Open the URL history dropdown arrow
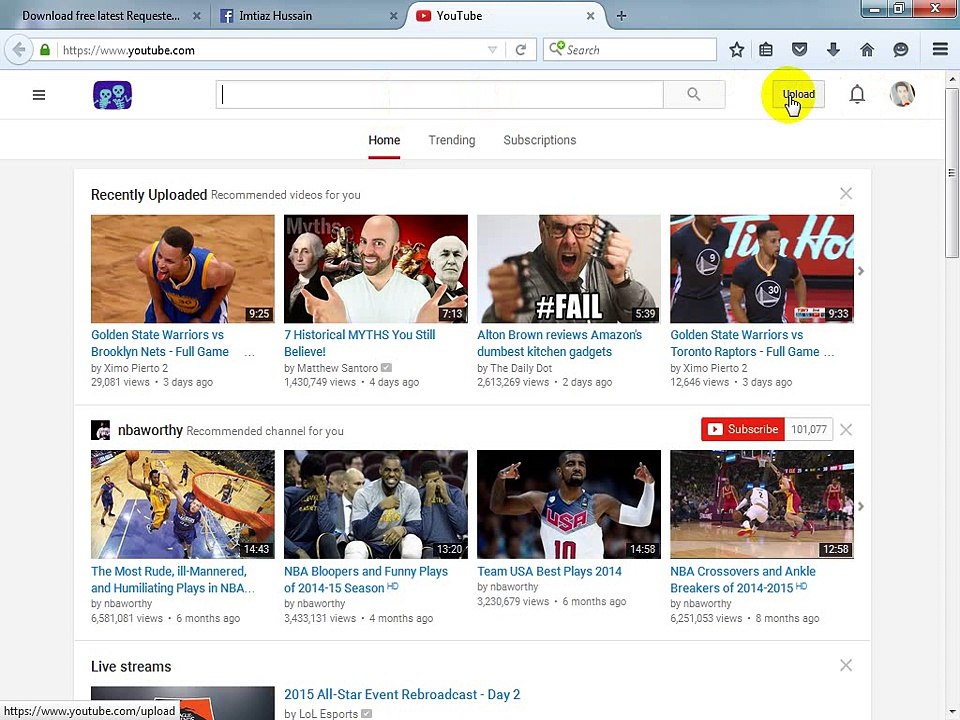The height and width of the screenshot is (720, 960). (x=492, y=50)
